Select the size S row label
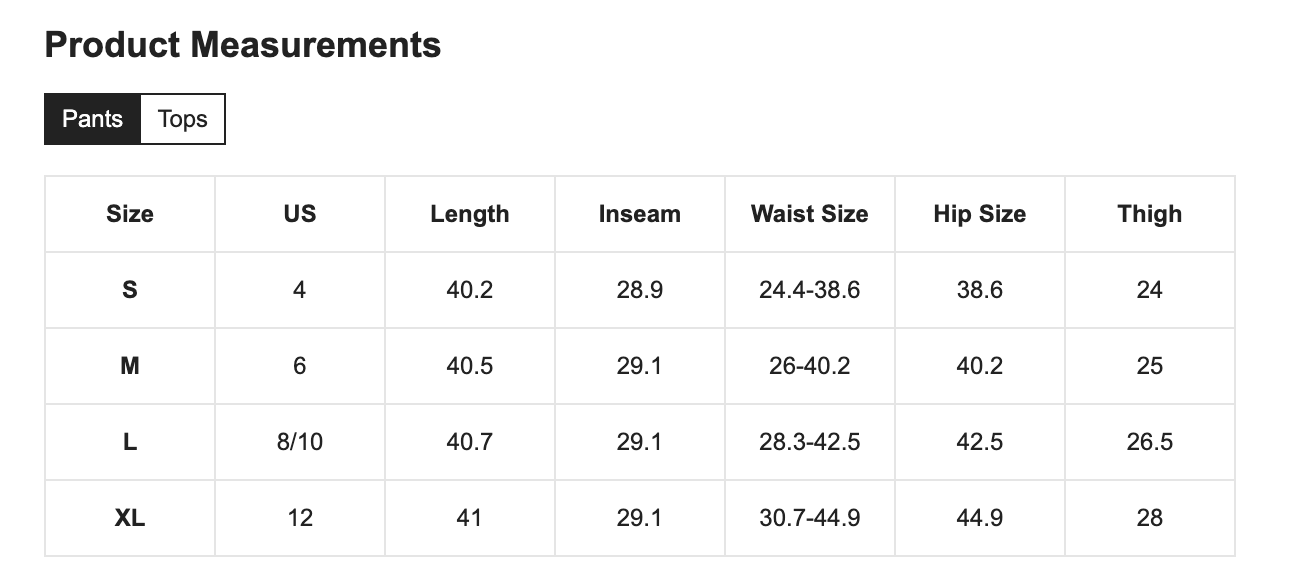This screenshot has width=1312, height=575. pos(130,290)
